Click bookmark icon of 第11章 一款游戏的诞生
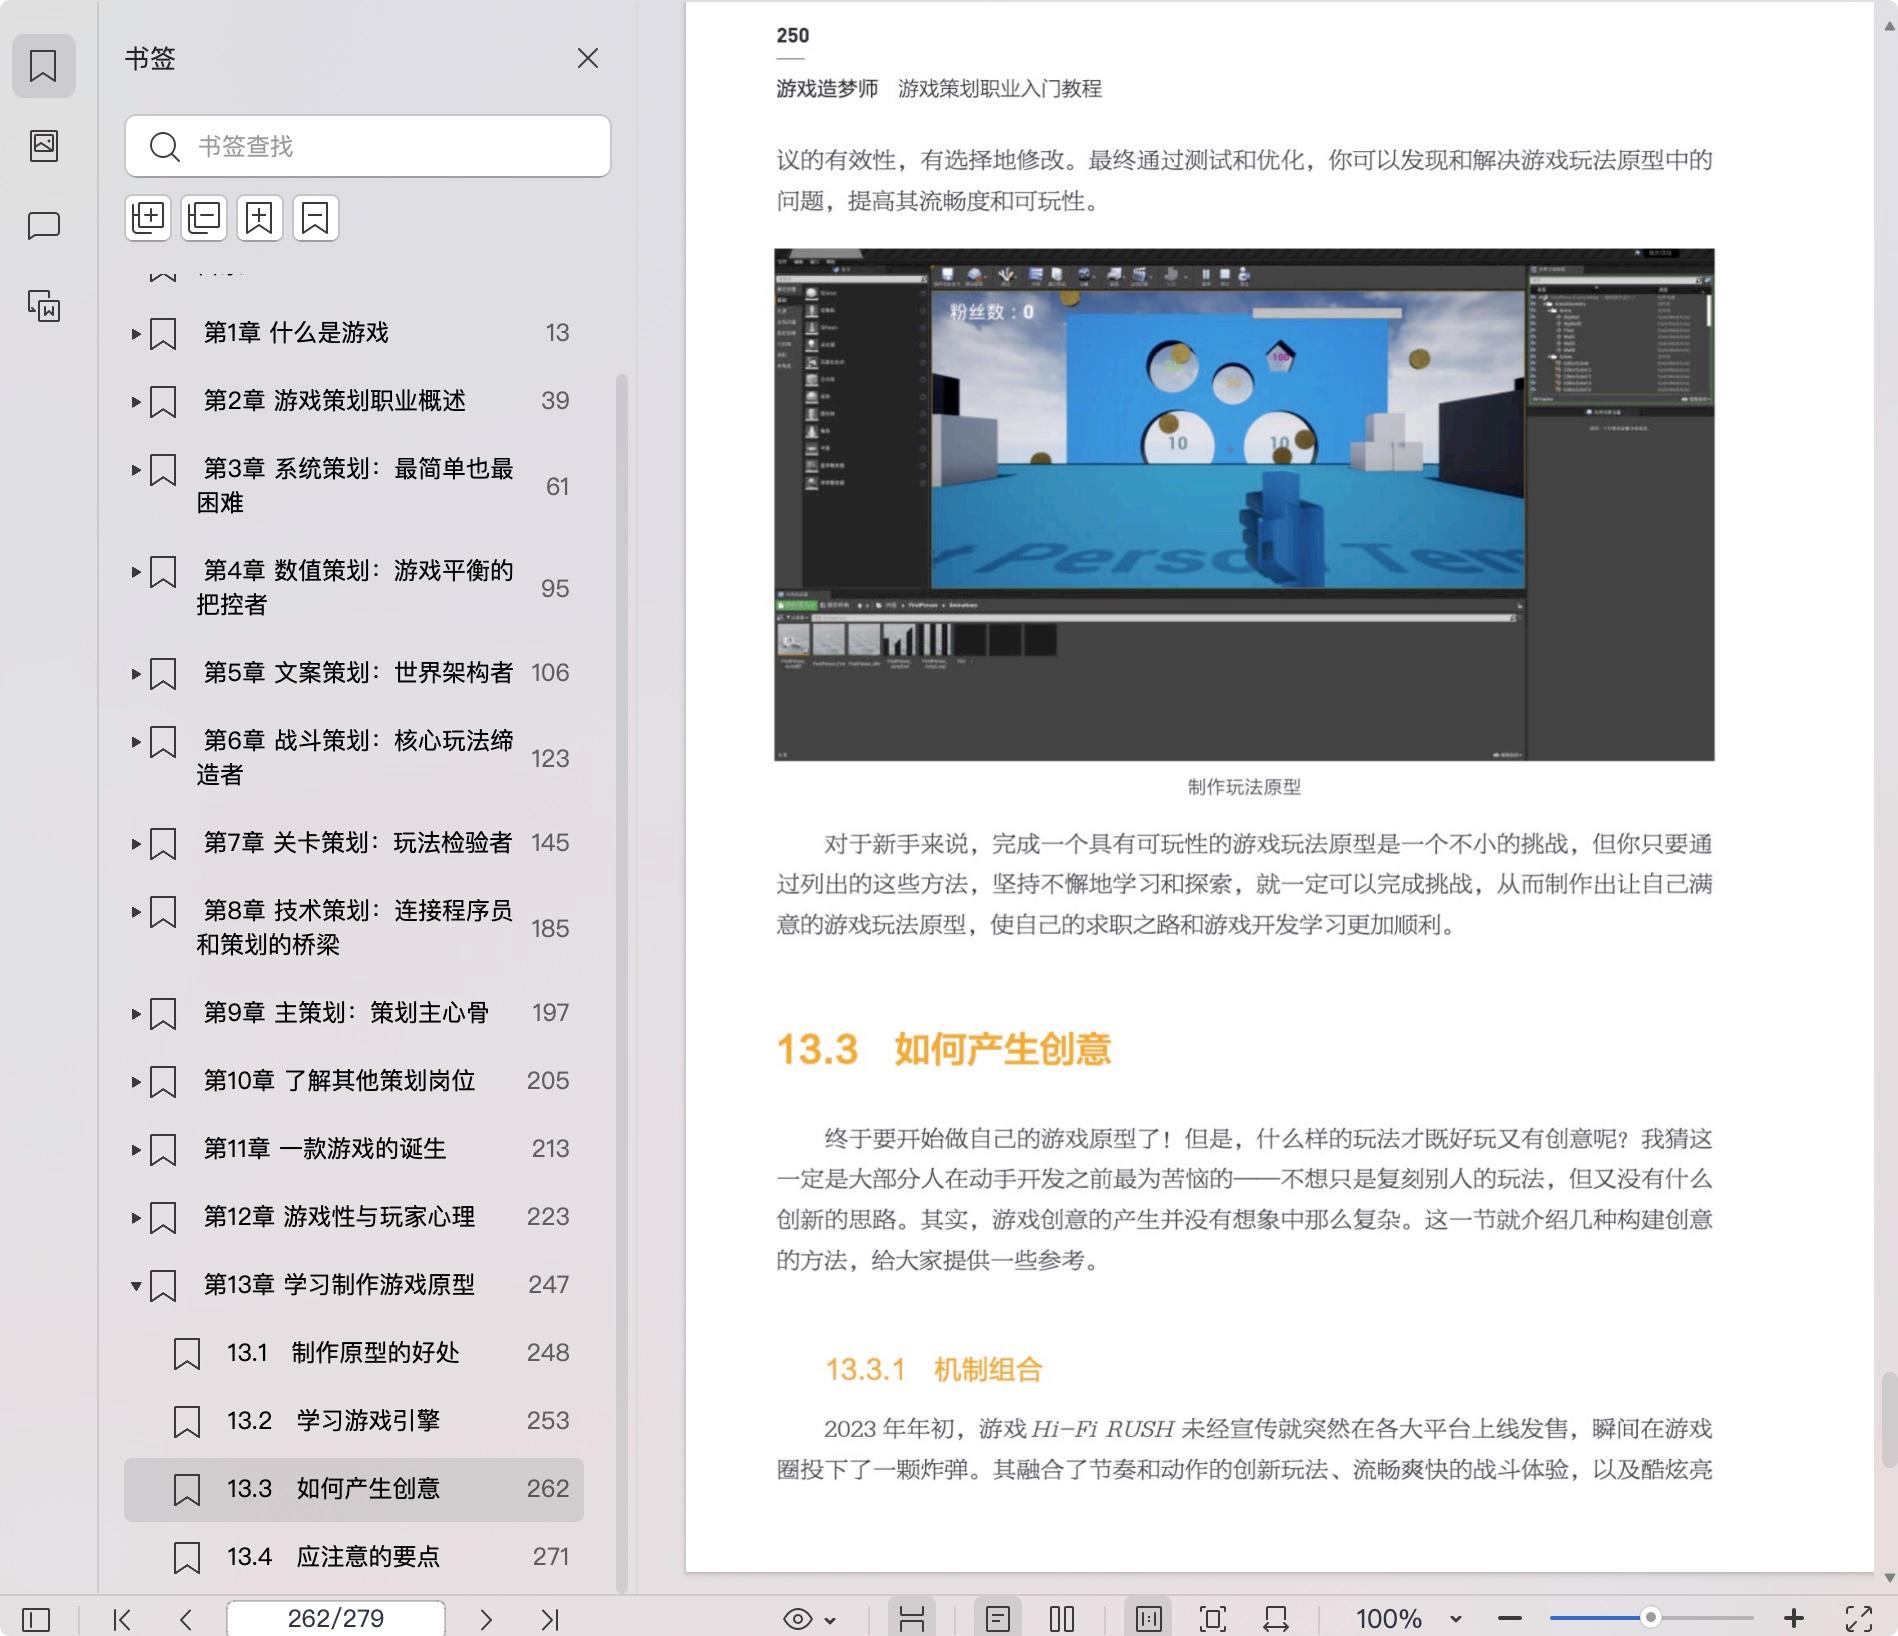Viewport: 1898px width, 1636px height. pyautogui.click(x=163, y=1150)
